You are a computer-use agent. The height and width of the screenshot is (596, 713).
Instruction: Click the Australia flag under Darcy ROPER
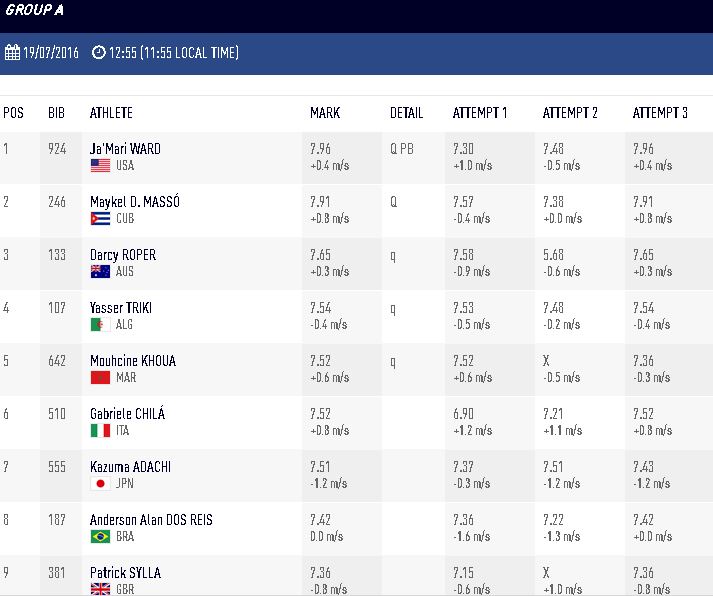100,271
